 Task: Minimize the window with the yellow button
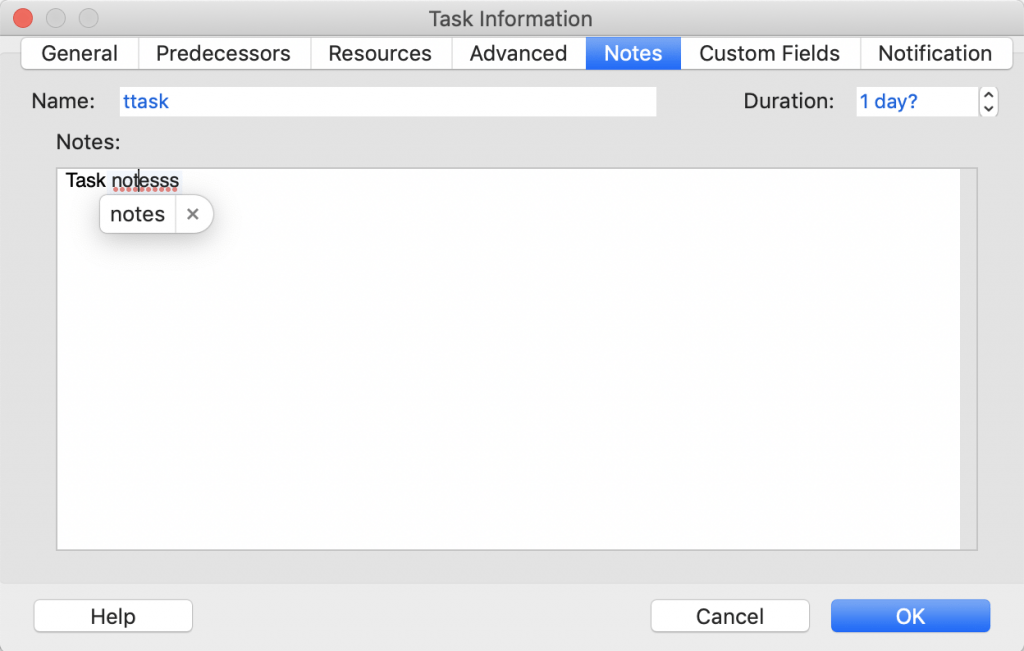[x=54, y=18]
